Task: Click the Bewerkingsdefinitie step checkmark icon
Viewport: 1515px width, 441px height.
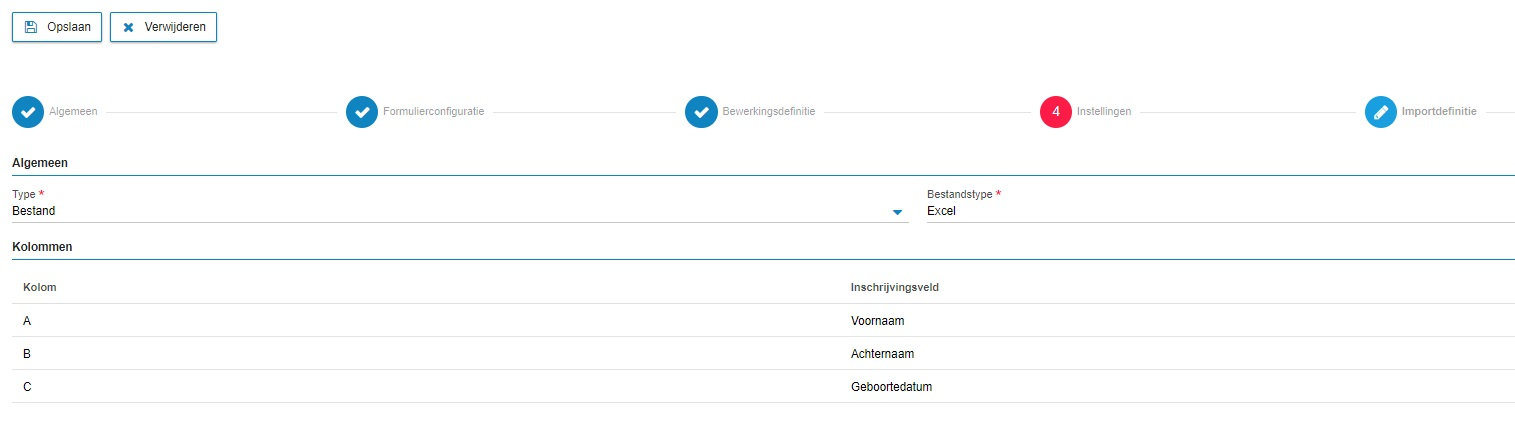Action: click(701, 112)
